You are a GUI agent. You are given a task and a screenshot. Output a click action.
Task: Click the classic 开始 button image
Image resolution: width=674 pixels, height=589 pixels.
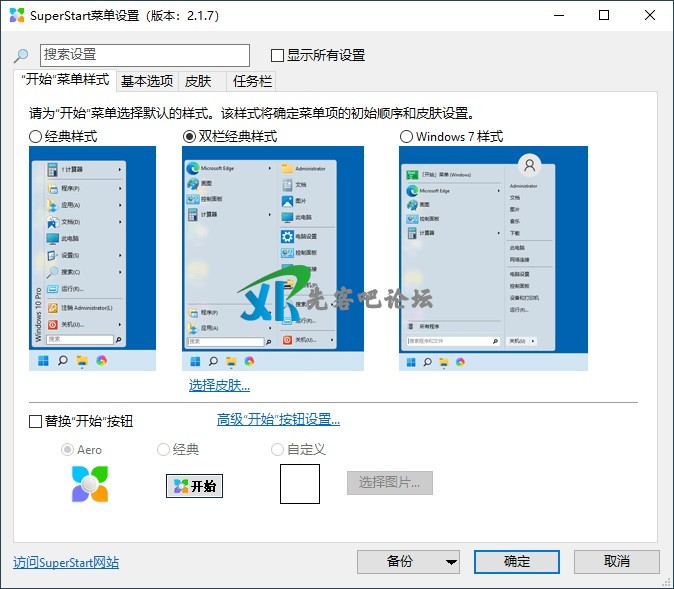point(194,486)
